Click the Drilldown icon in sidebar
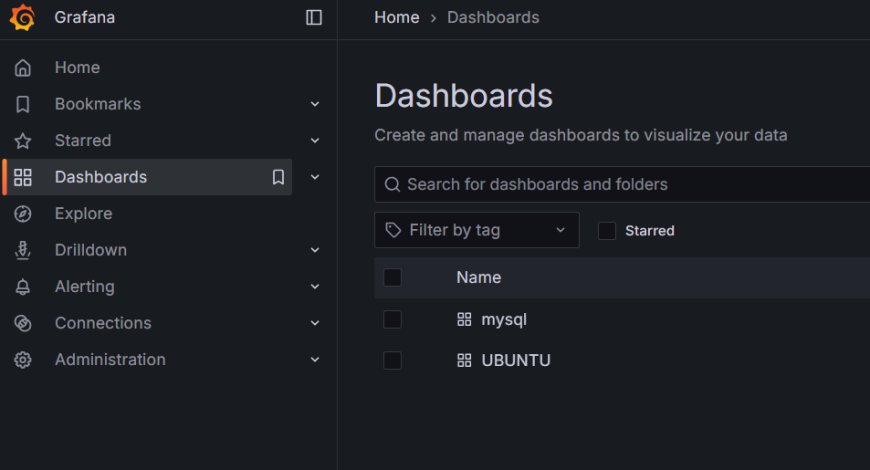 23,250
